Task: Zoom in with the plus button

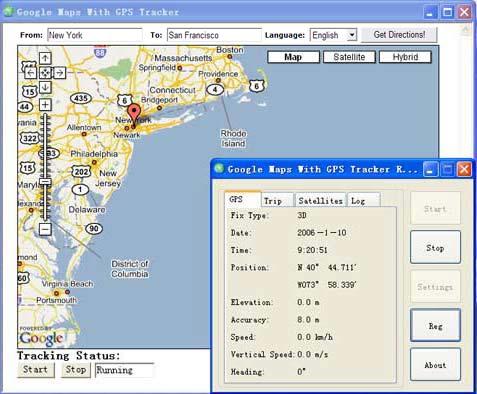Action: coord(45,105)
